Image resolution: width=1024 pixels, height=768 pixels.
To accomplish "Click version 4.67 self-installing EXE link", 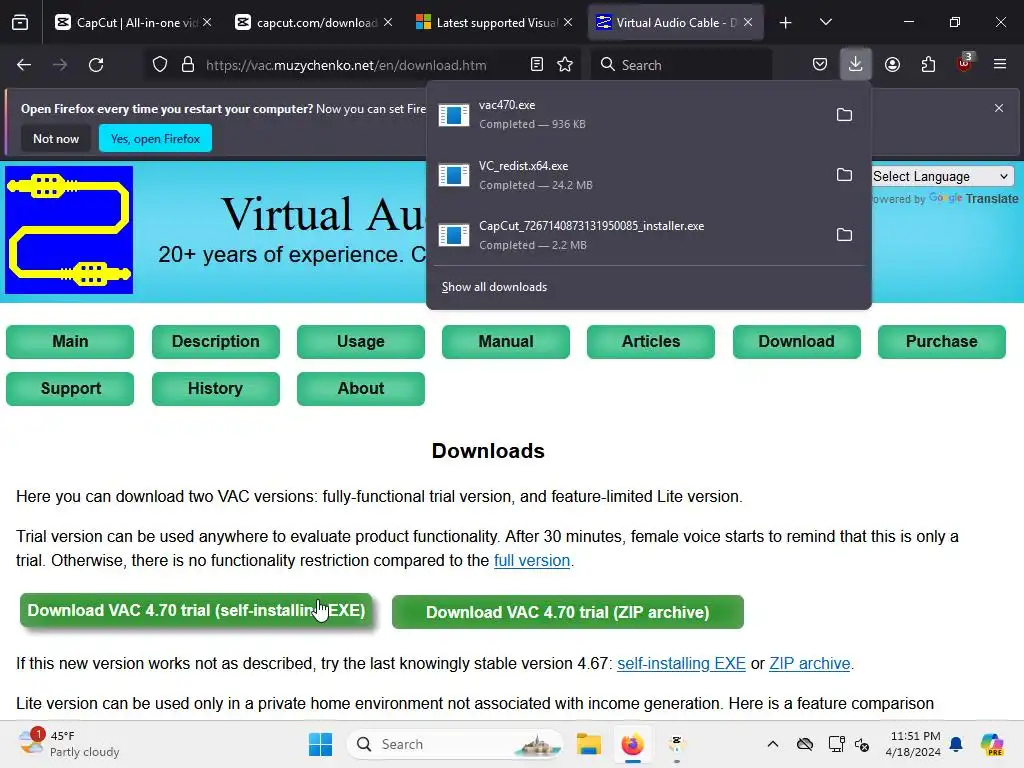I will tap(681, 664).
